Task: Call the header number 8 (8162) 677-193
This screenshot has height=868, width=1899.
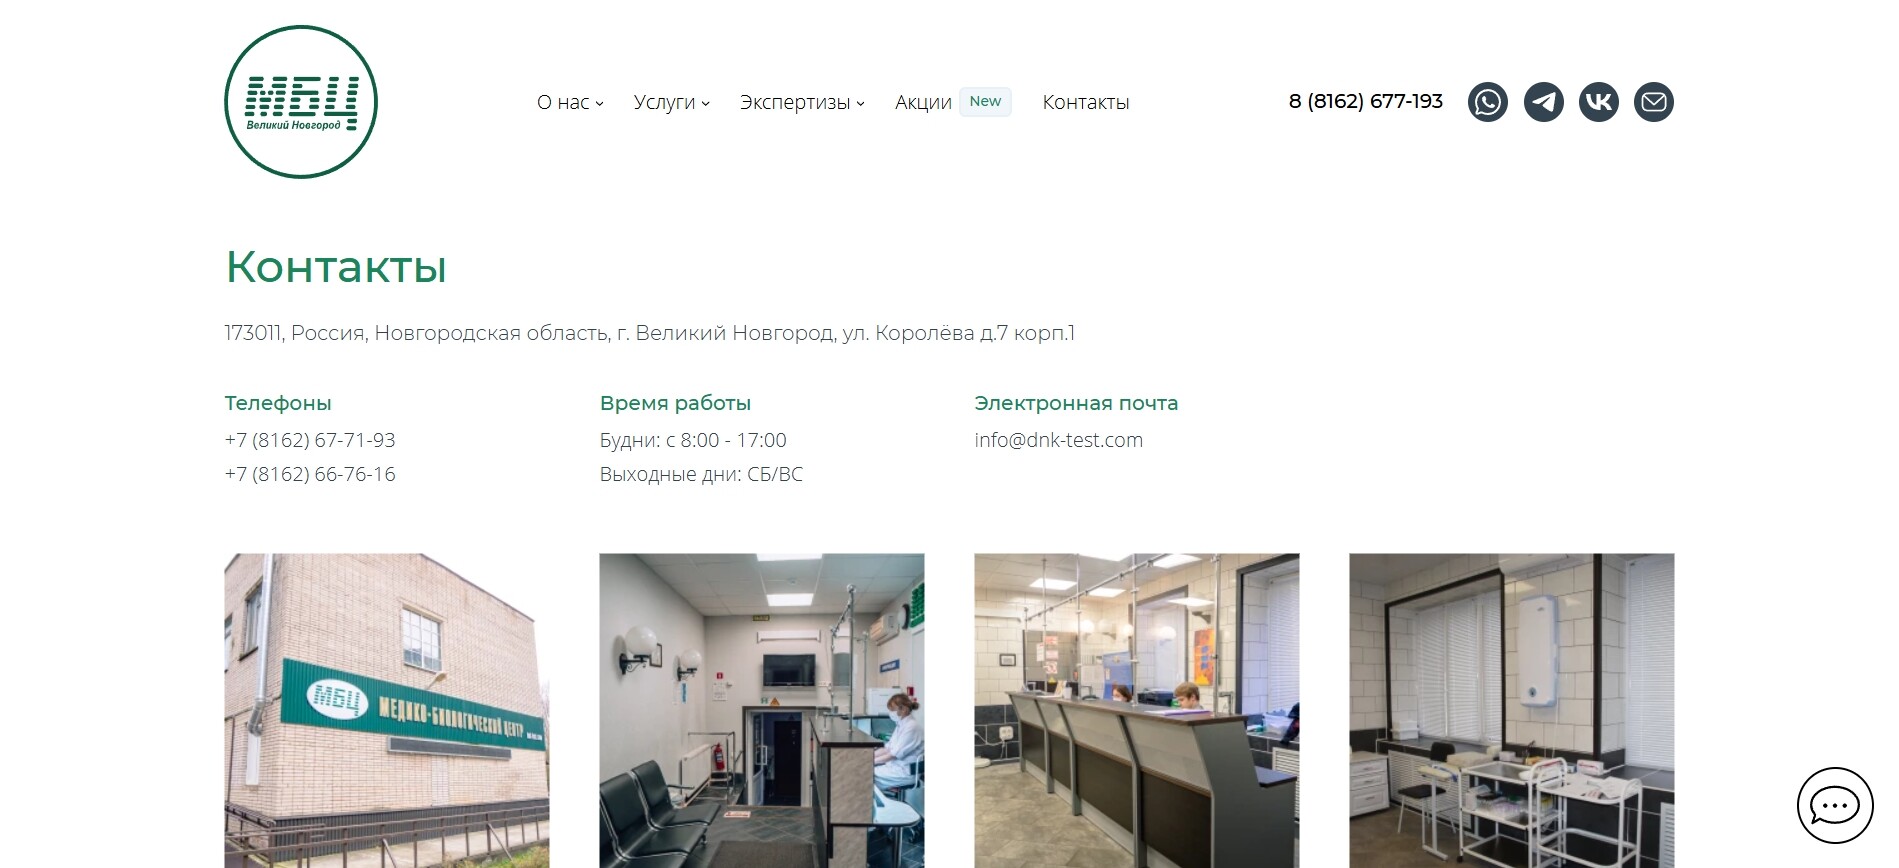Action: tap(1365, 101)
